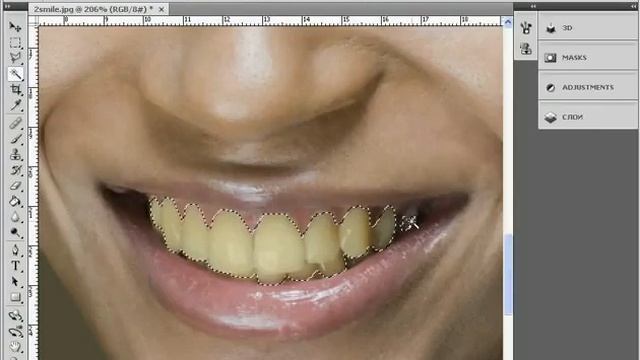The height and width of the screenshot is (360, 640).
Task: Select the Move tool
Action: 15,27
